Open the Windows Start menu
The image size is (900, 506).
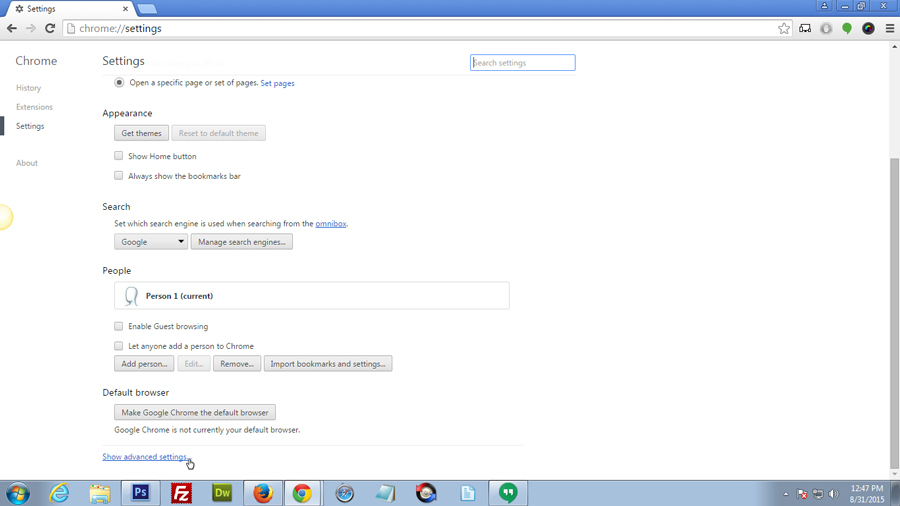coord(18,493)
